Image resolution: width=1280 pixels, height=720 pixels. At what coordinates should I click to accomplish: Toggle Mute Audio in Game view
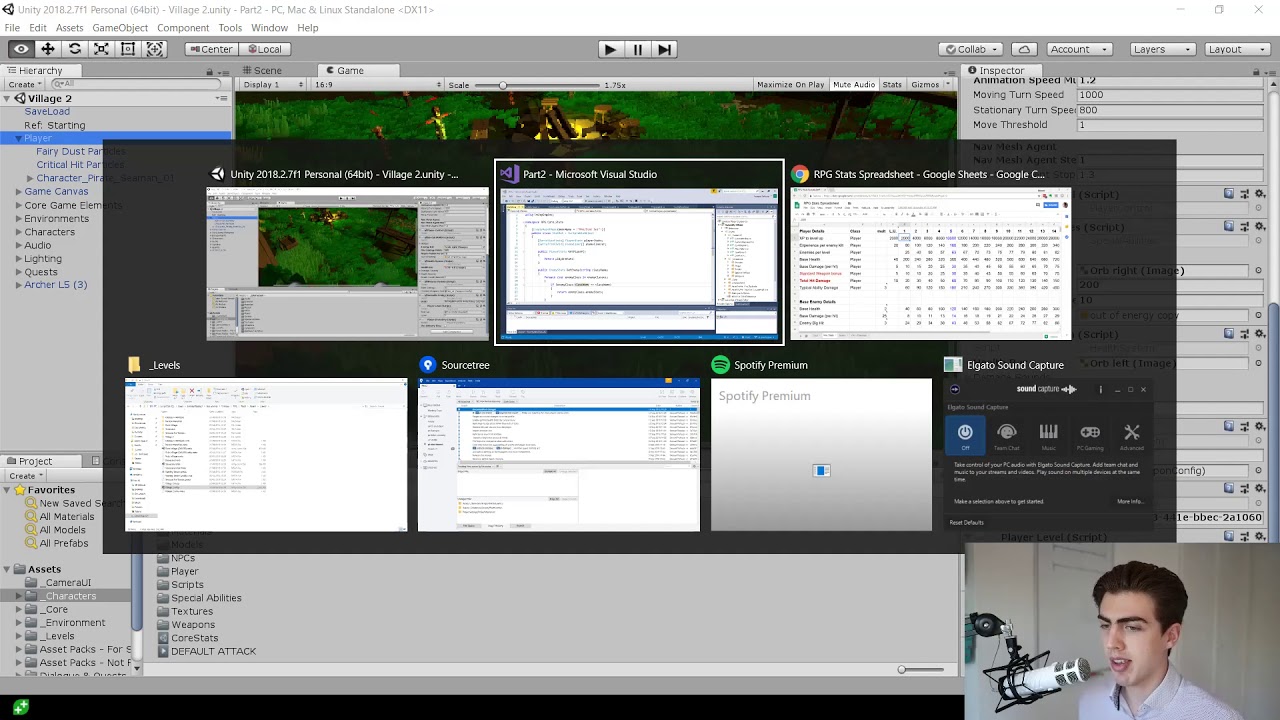pyautogui.click(x=854, y=85)
